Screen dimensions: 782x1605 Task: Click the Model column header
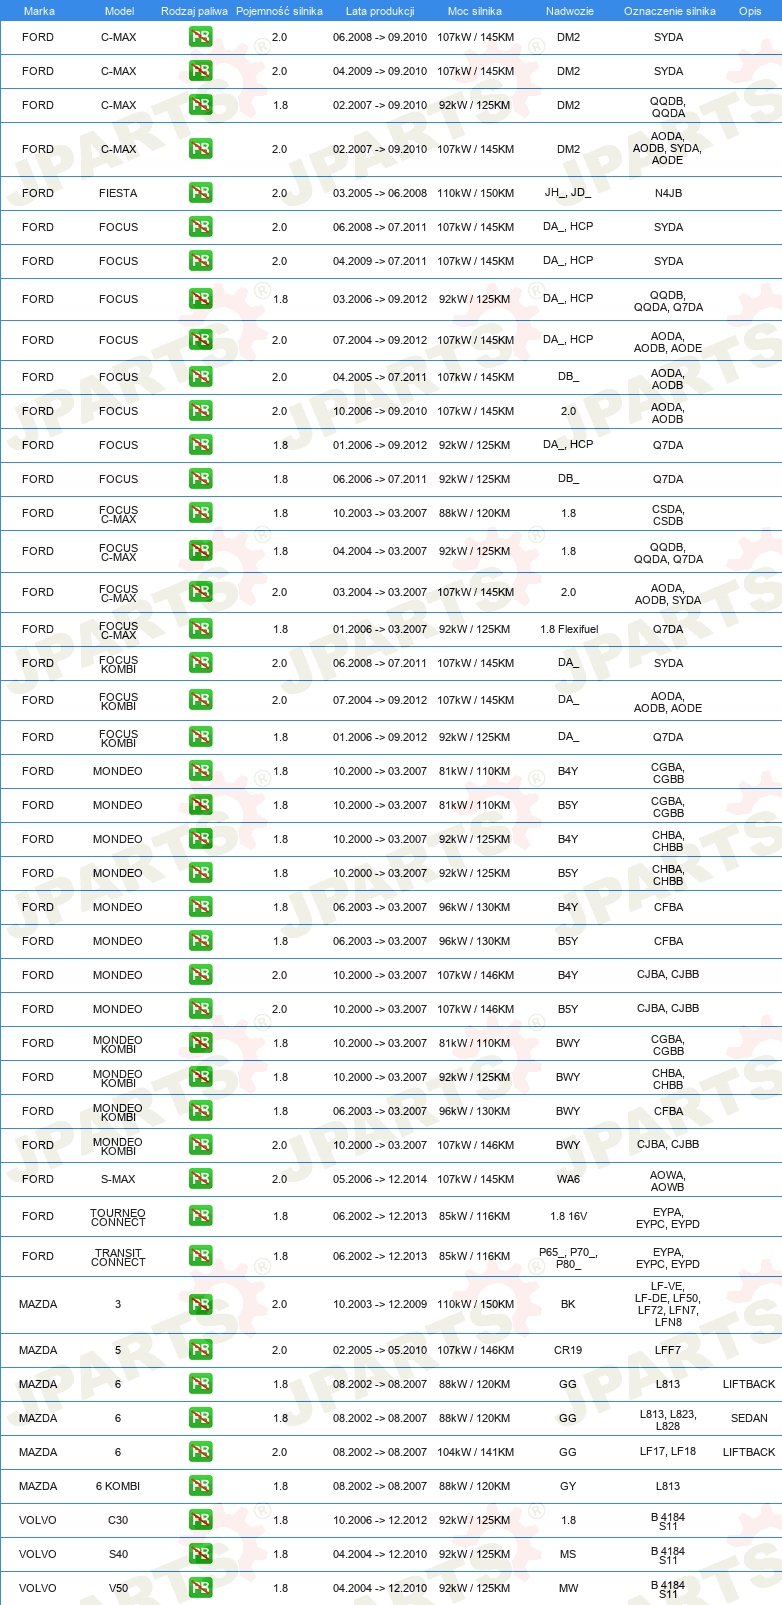119,11
